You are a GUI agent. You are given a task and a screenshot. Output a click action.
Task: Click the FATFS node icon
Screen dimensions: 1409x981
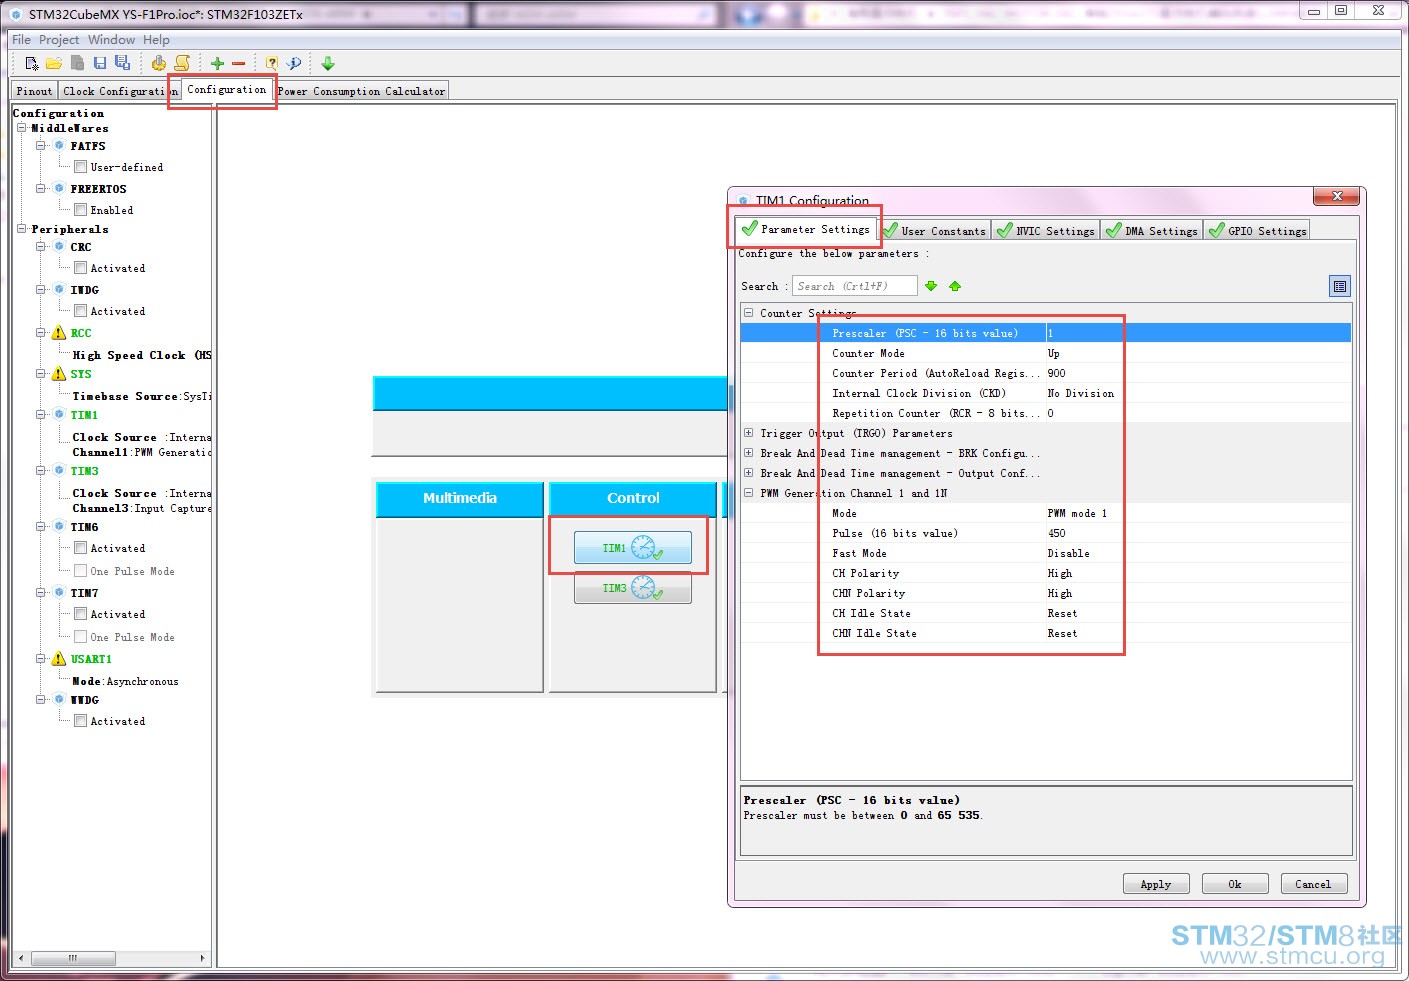coord(59,146)
